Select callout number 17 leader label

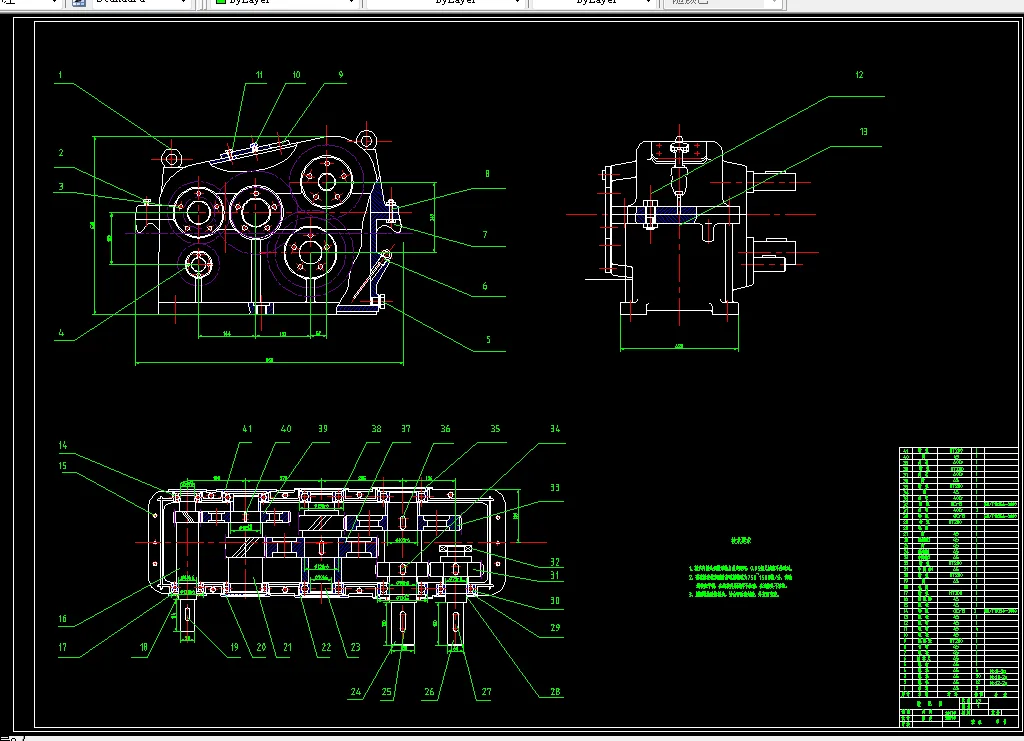[x=63, y=648]
